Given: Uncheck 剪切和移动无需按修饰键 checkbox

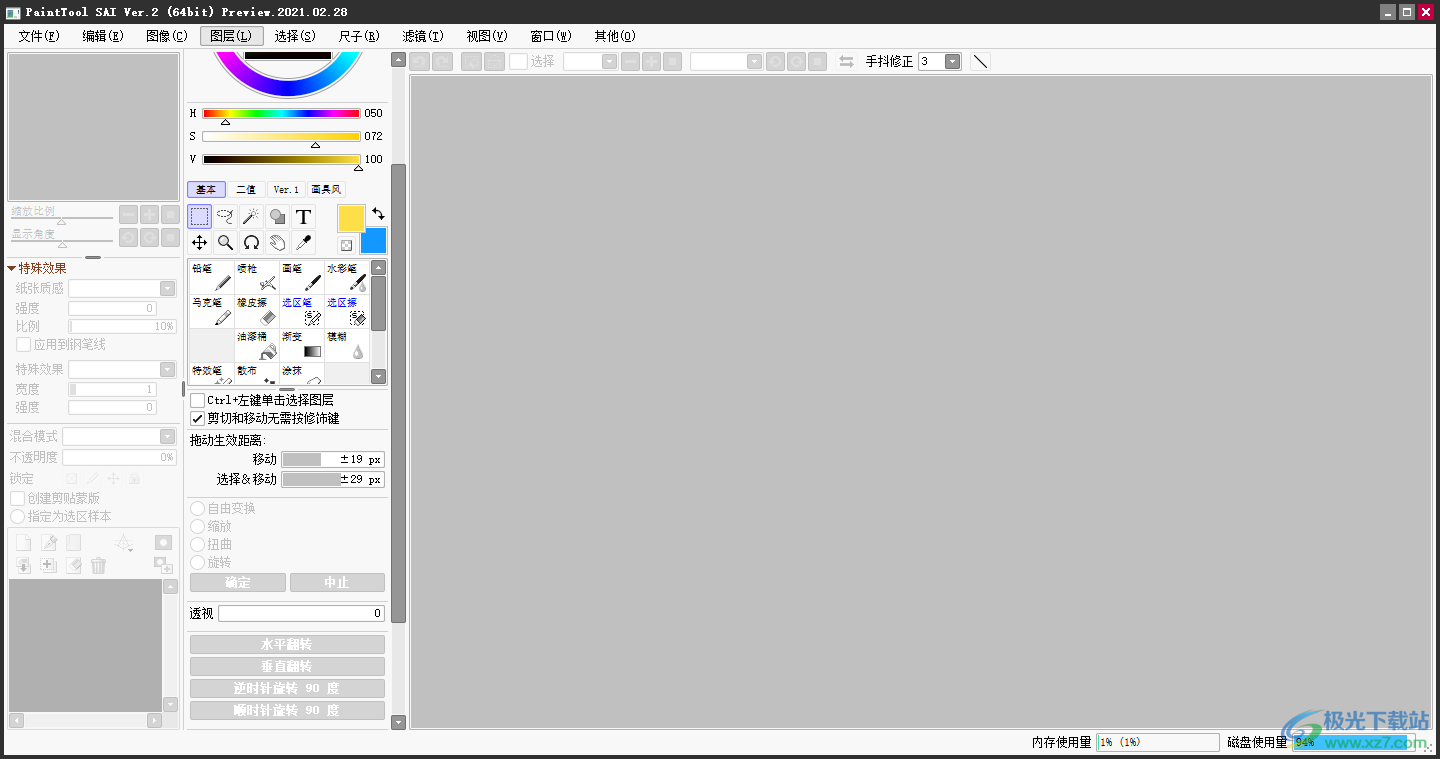Looking at the screenshot, I should coord(198,418).
